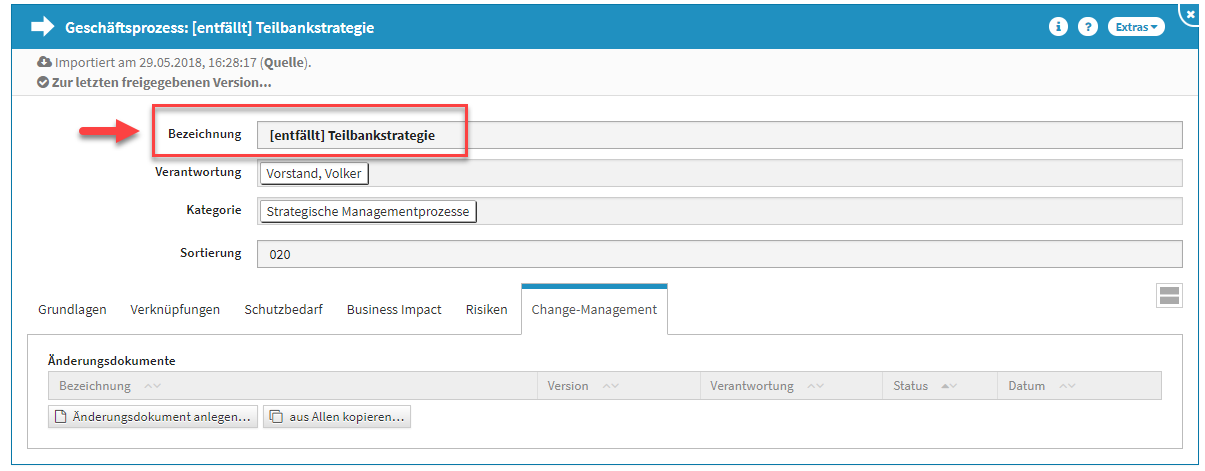Switch to the Grundlagen tab
Screen dimensions: 1205x471
(72, 310)
